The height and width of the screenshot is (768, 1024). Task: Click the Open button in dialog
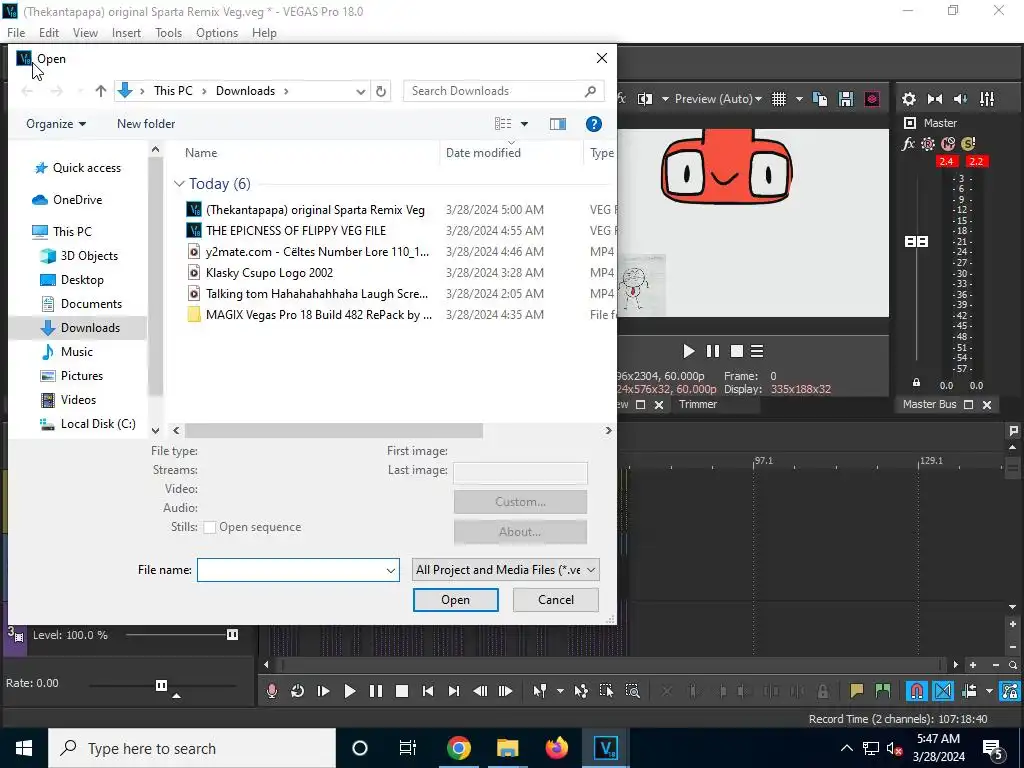[455, 600]
